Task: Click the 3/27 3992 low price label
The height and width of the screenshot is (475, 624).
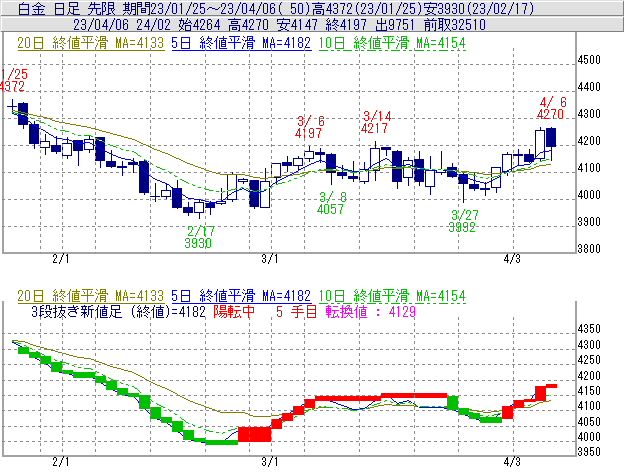Action: (462, 221)
